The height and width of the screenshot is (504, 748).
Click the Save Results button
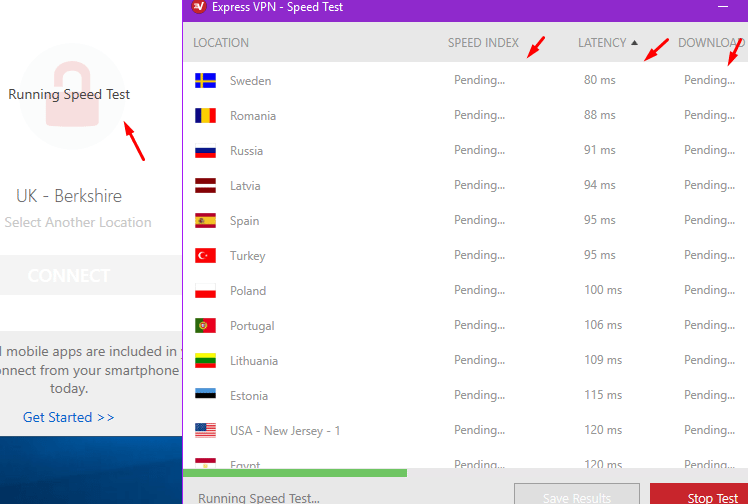[577, 494]
